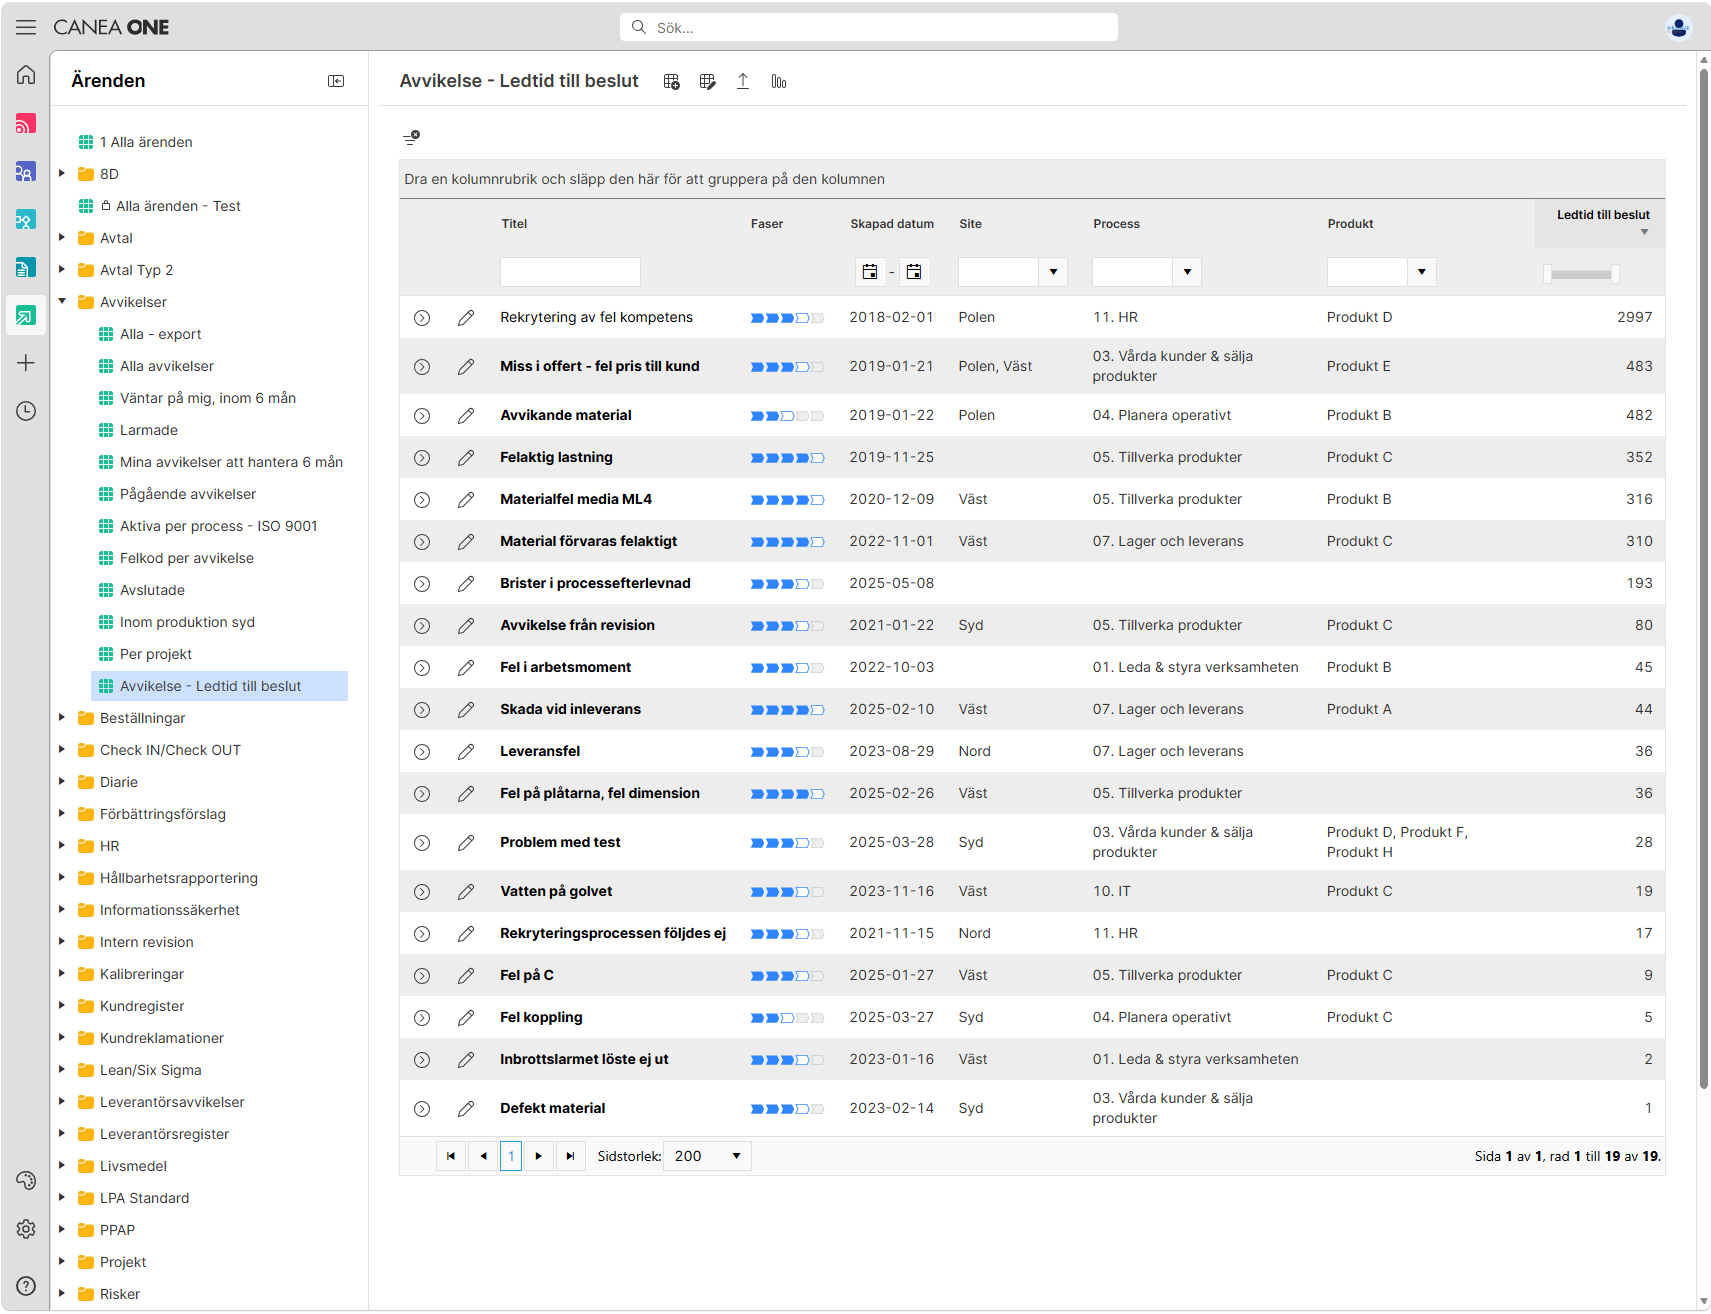Go to last page in pager
1711x1314 pixels.
570,1156
